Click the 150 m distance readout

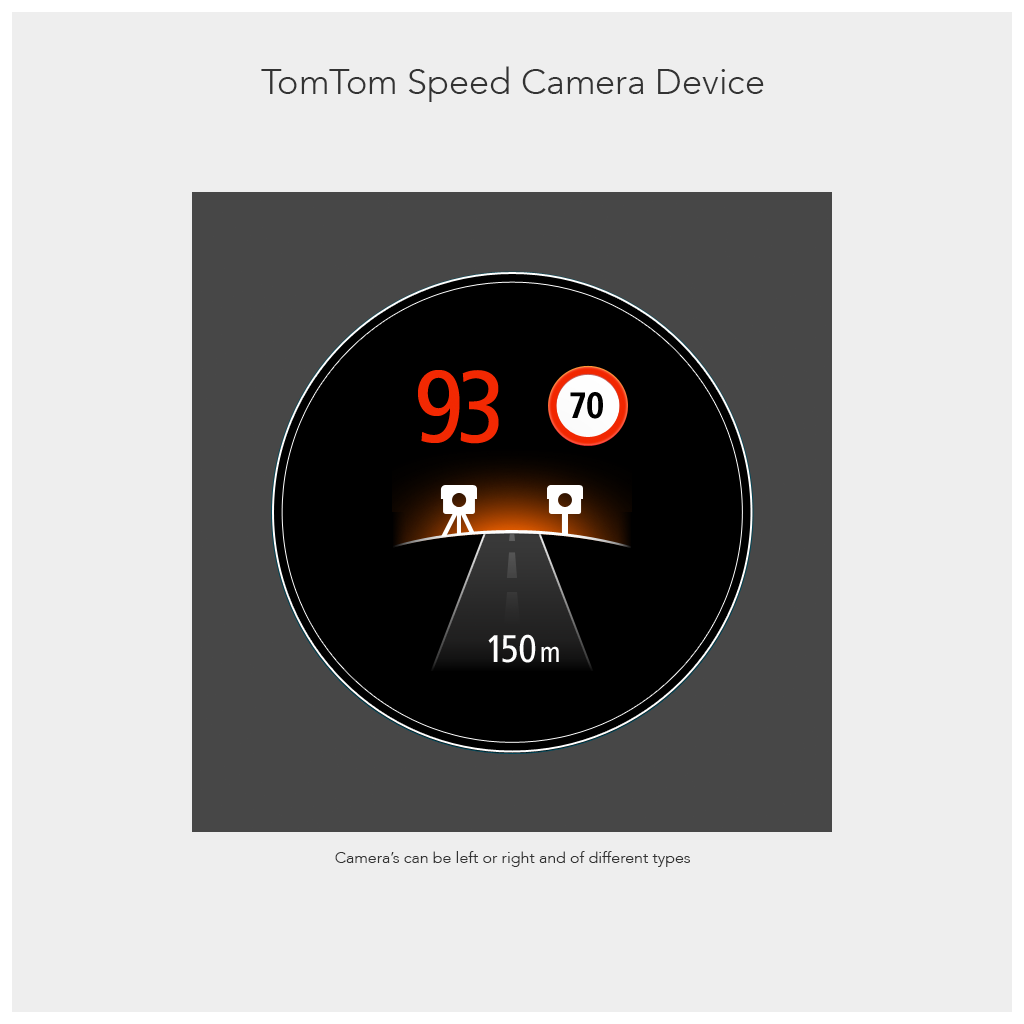point(524,650)
